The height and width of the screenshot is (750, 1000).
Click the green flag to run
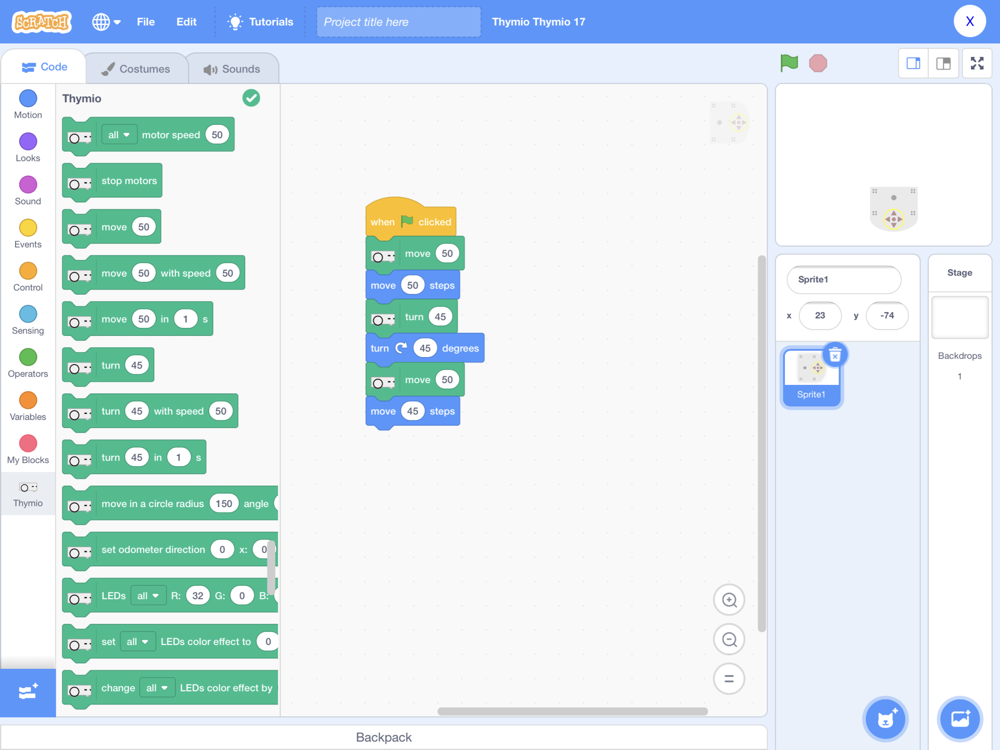(x=789, y=63)
